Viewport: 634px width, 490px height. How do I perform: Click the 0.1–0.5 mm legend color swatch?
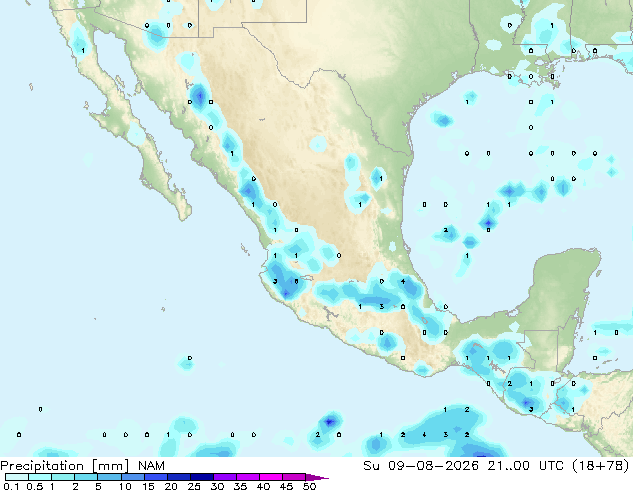17,477
